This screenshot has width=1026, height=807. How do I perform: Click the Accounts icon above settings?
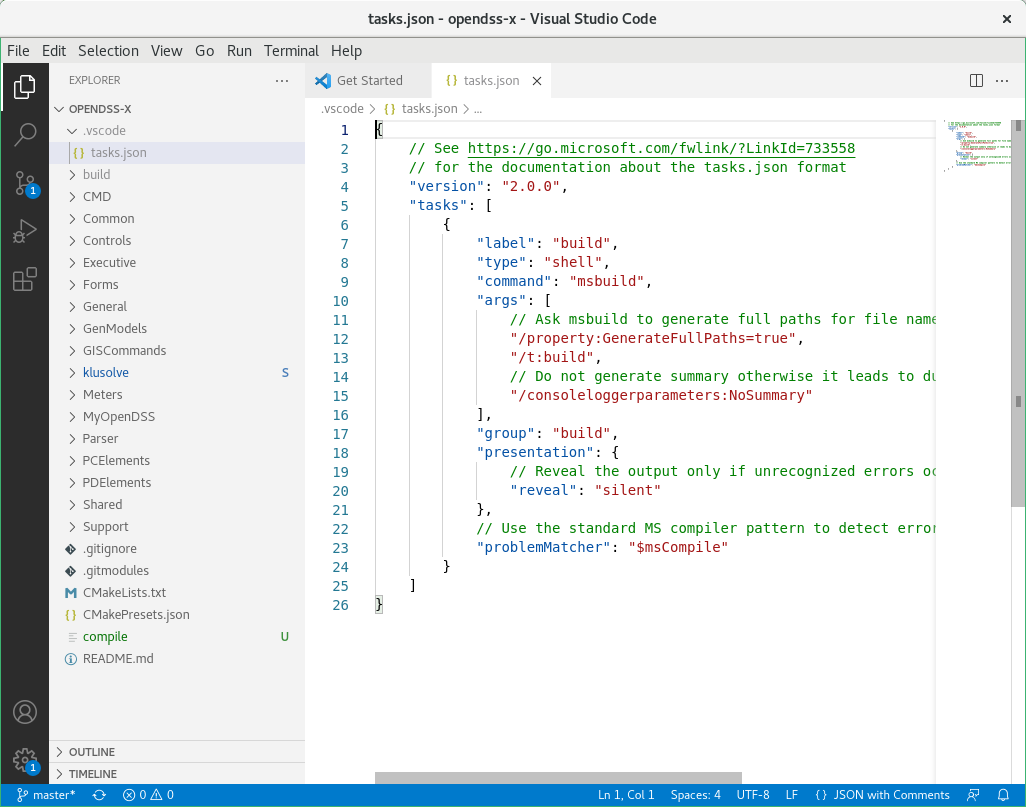(25, 712)
